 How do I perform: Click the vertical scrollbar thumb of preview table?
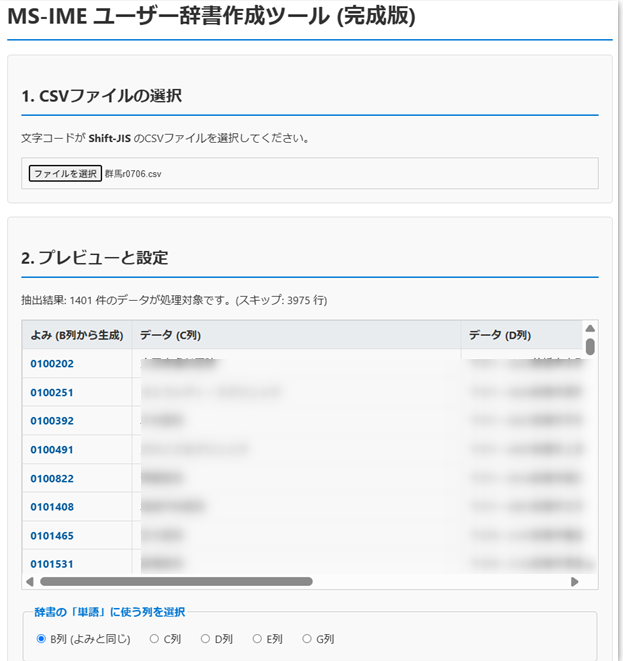[x=590, y=347]
